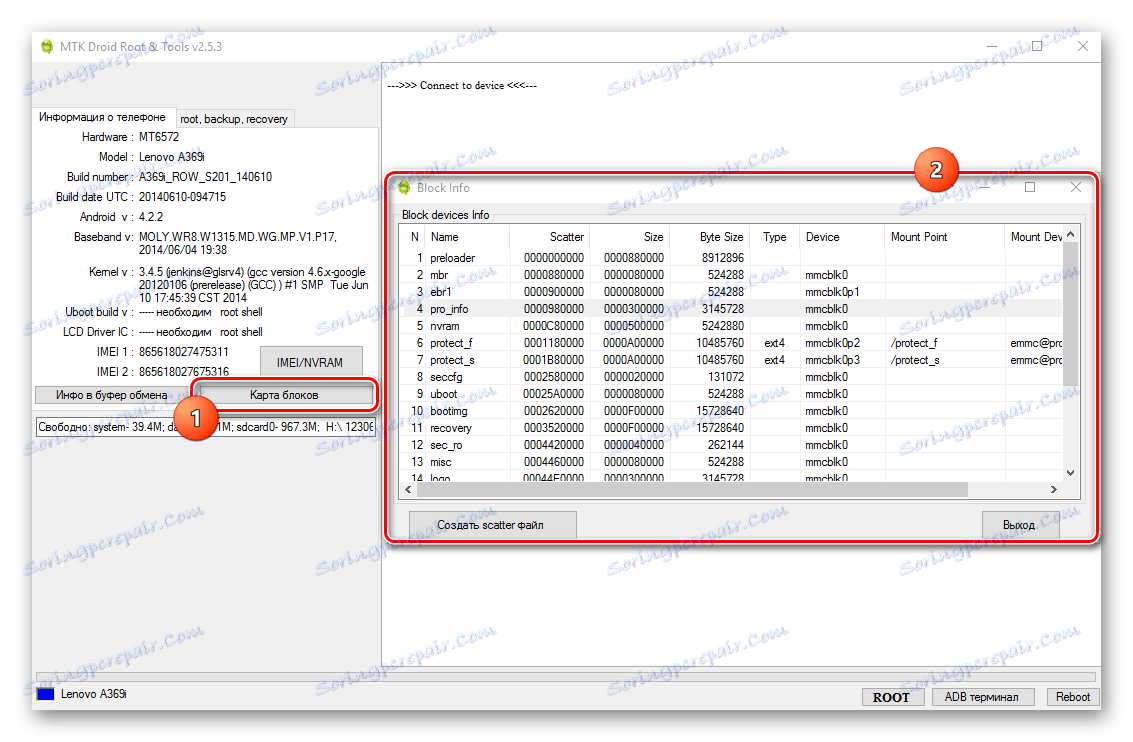Click the IMEI 1 value 865618027475311
The width and height of the screenshot is (1133, 742).
184,352
